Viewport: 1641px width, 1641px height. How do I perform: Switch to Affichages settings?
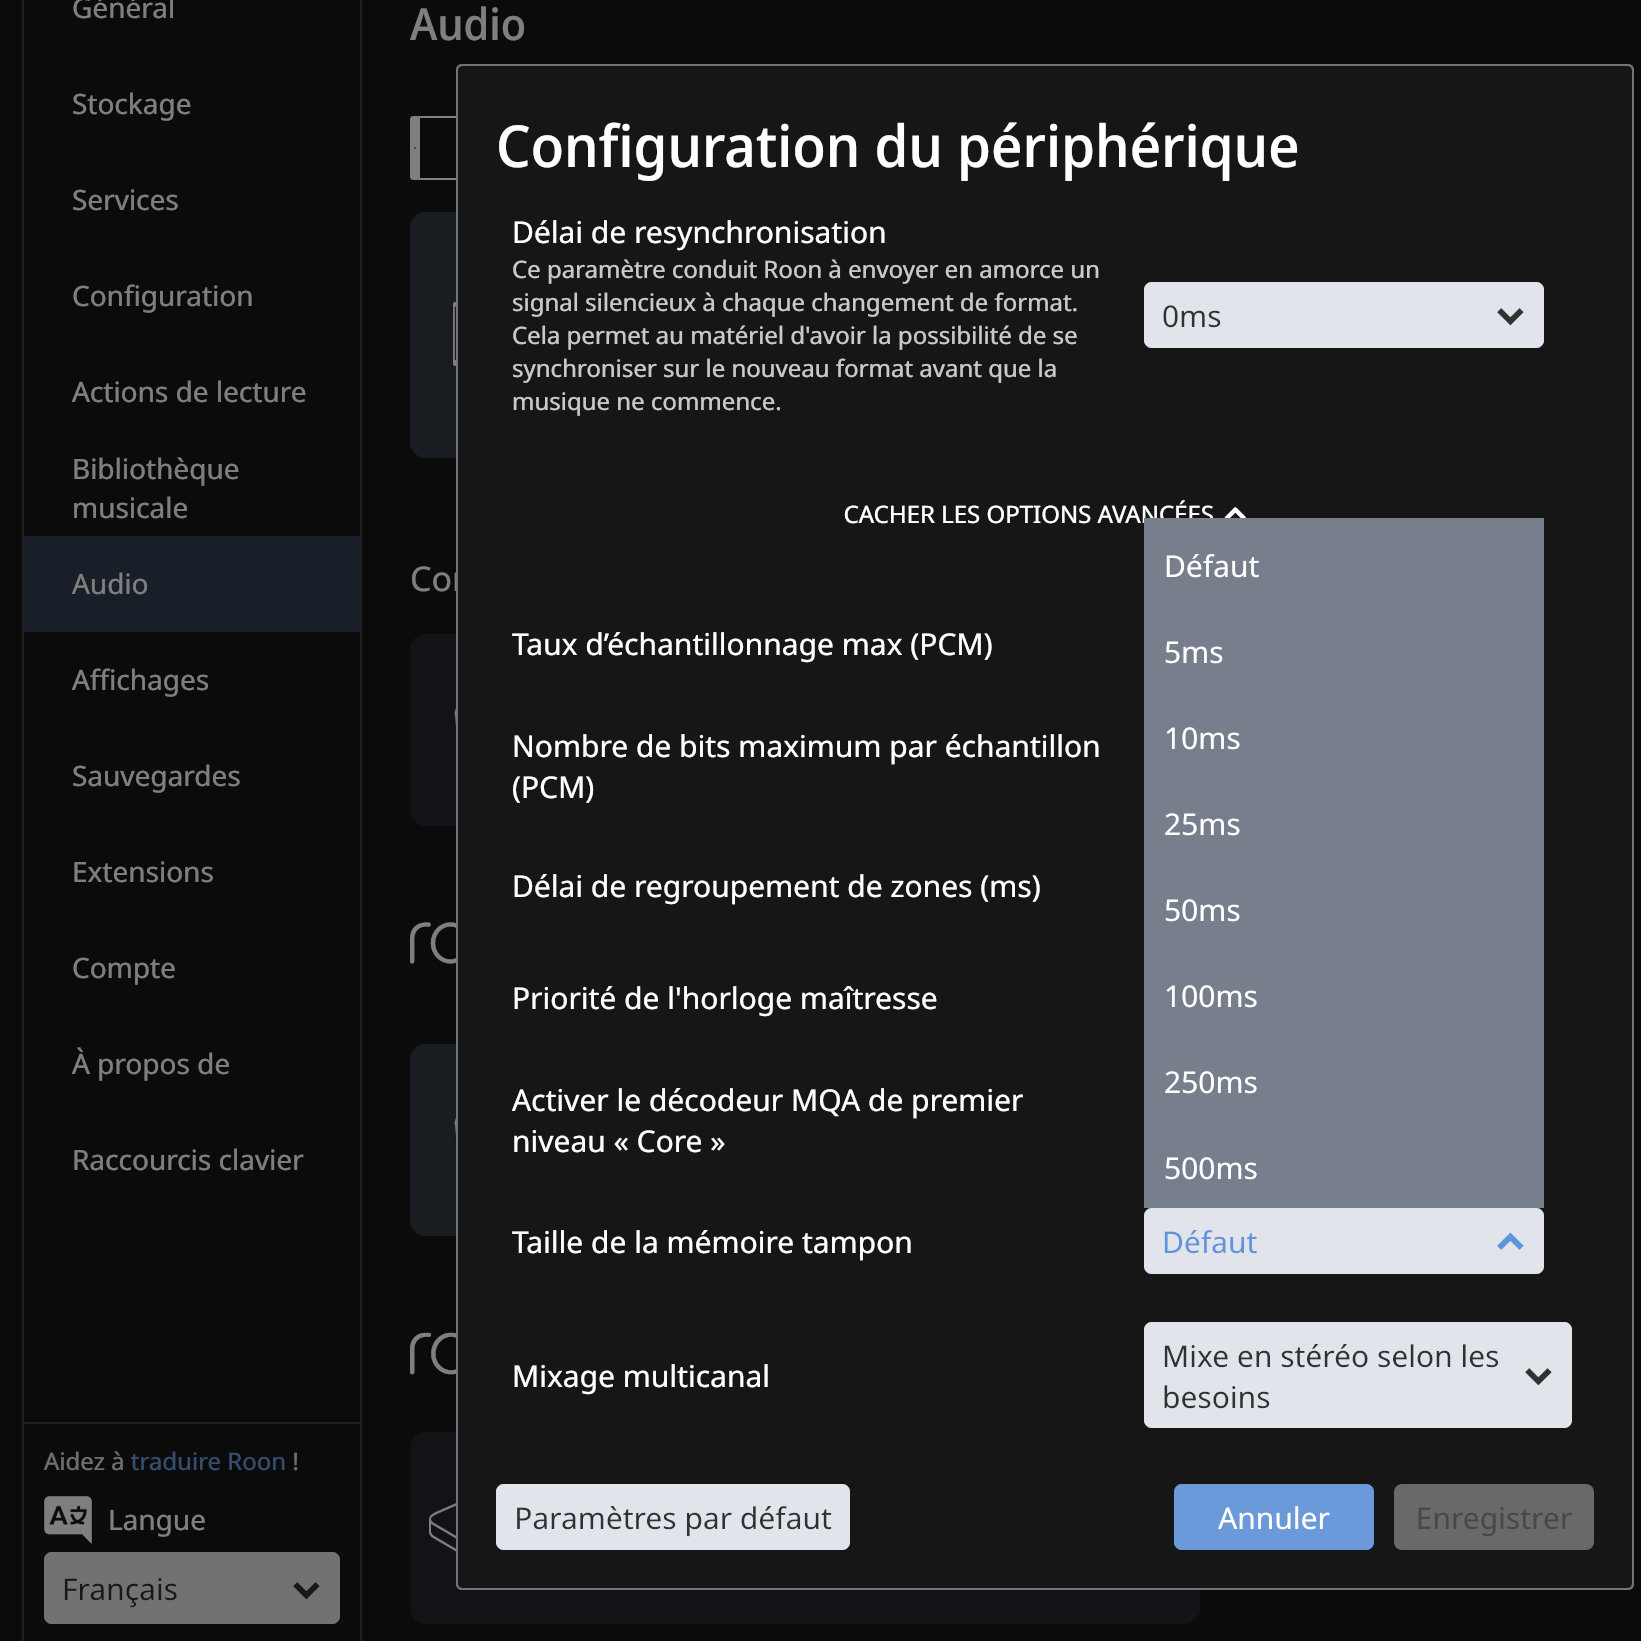(140, 680)
